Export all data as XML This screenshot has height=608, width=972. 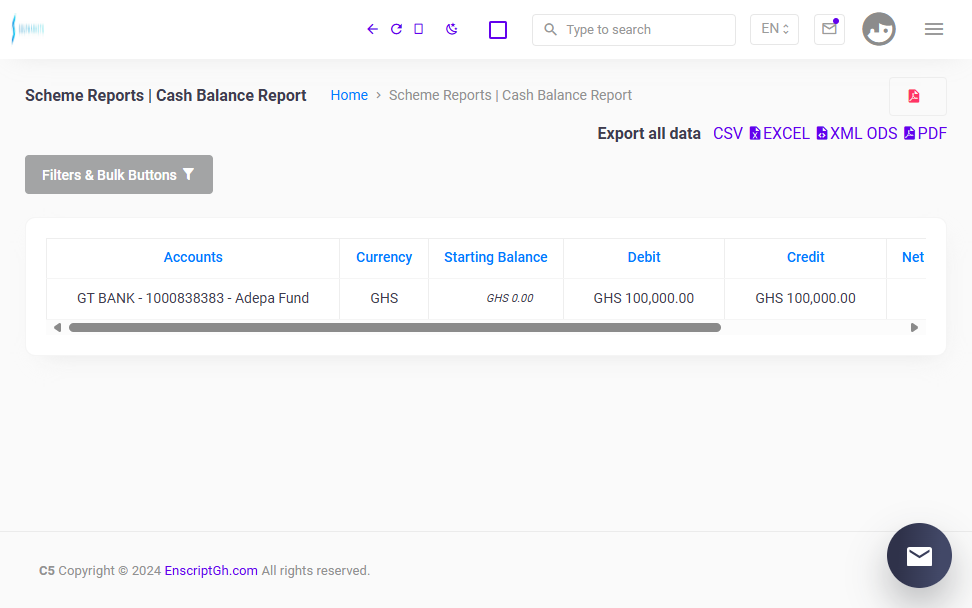click(839, 133)
